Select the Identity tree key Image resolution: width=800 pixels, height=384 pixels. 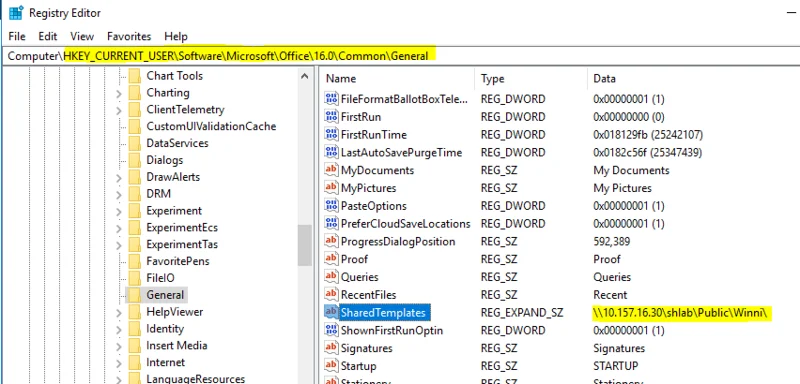(165, 328)
